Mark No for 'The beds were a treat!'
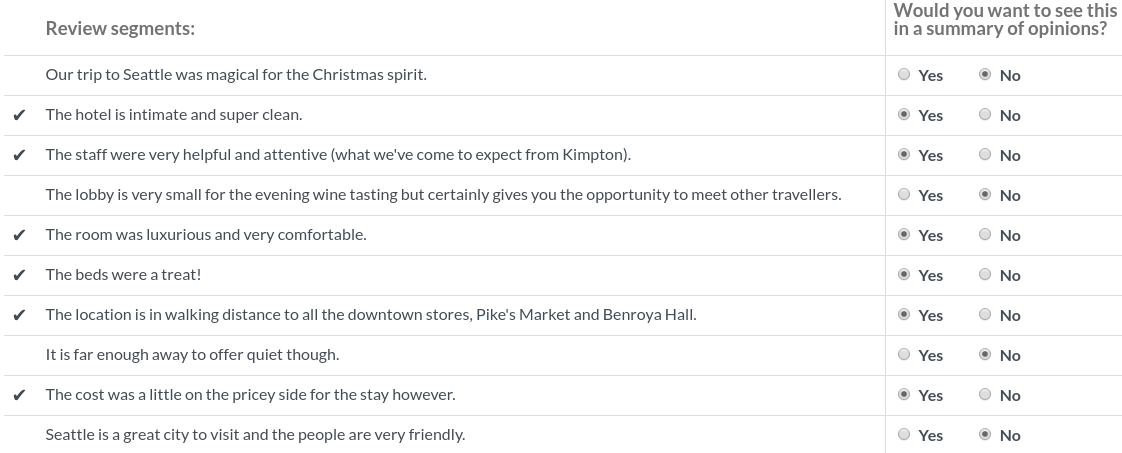 [x=985, y=275]
